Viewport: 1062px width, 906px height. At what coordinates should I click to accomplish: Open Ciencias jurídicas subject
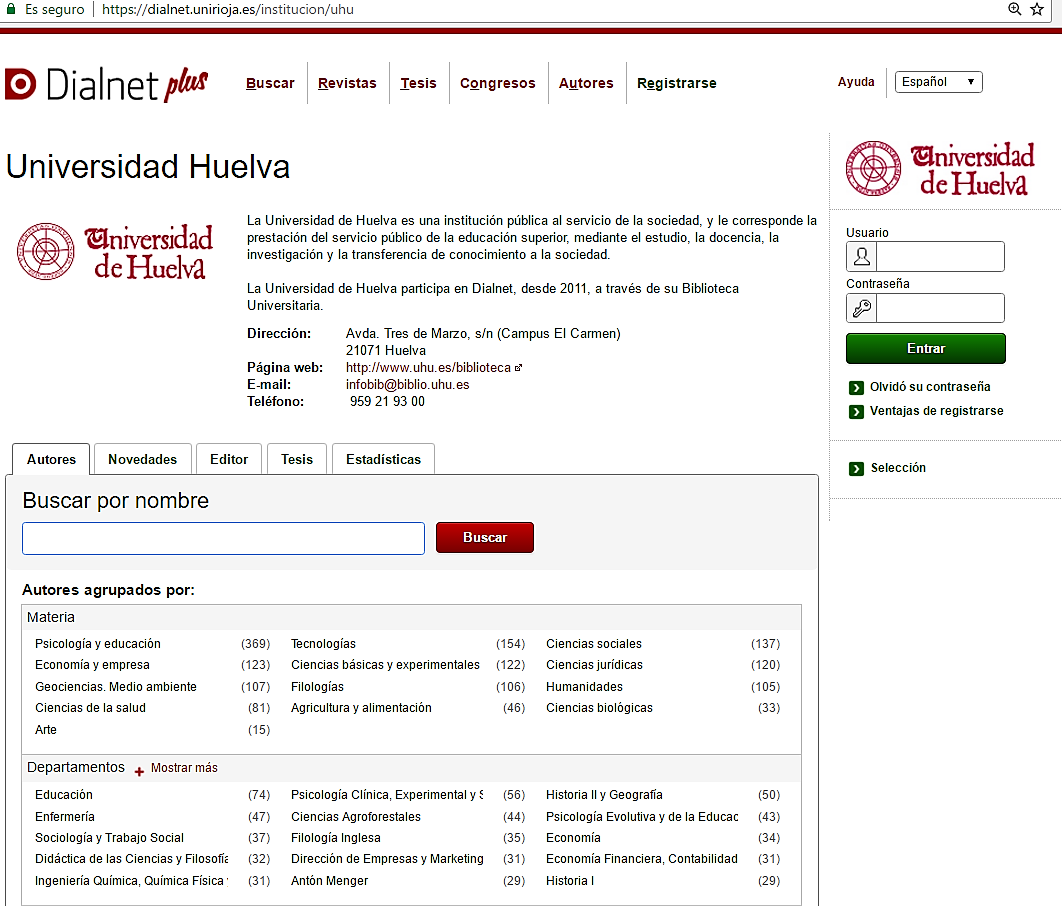tap(594, 665)
